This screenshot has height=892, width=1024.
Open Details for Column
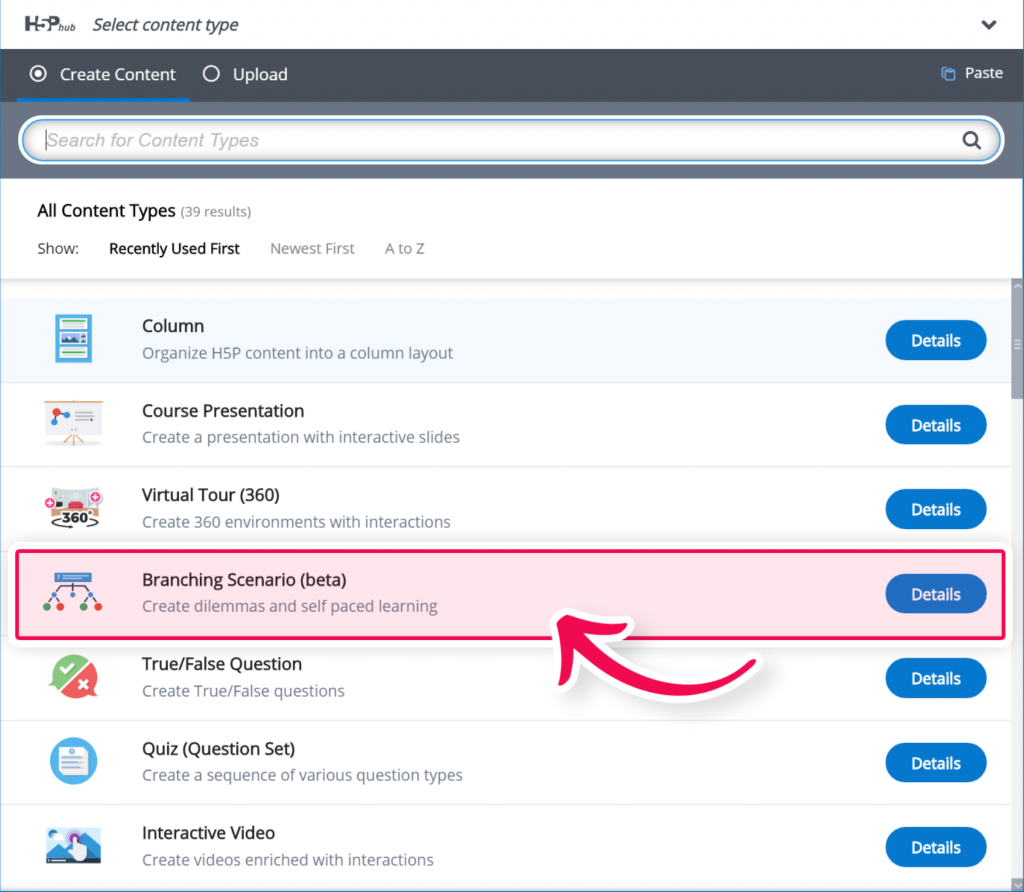[935, 340]
